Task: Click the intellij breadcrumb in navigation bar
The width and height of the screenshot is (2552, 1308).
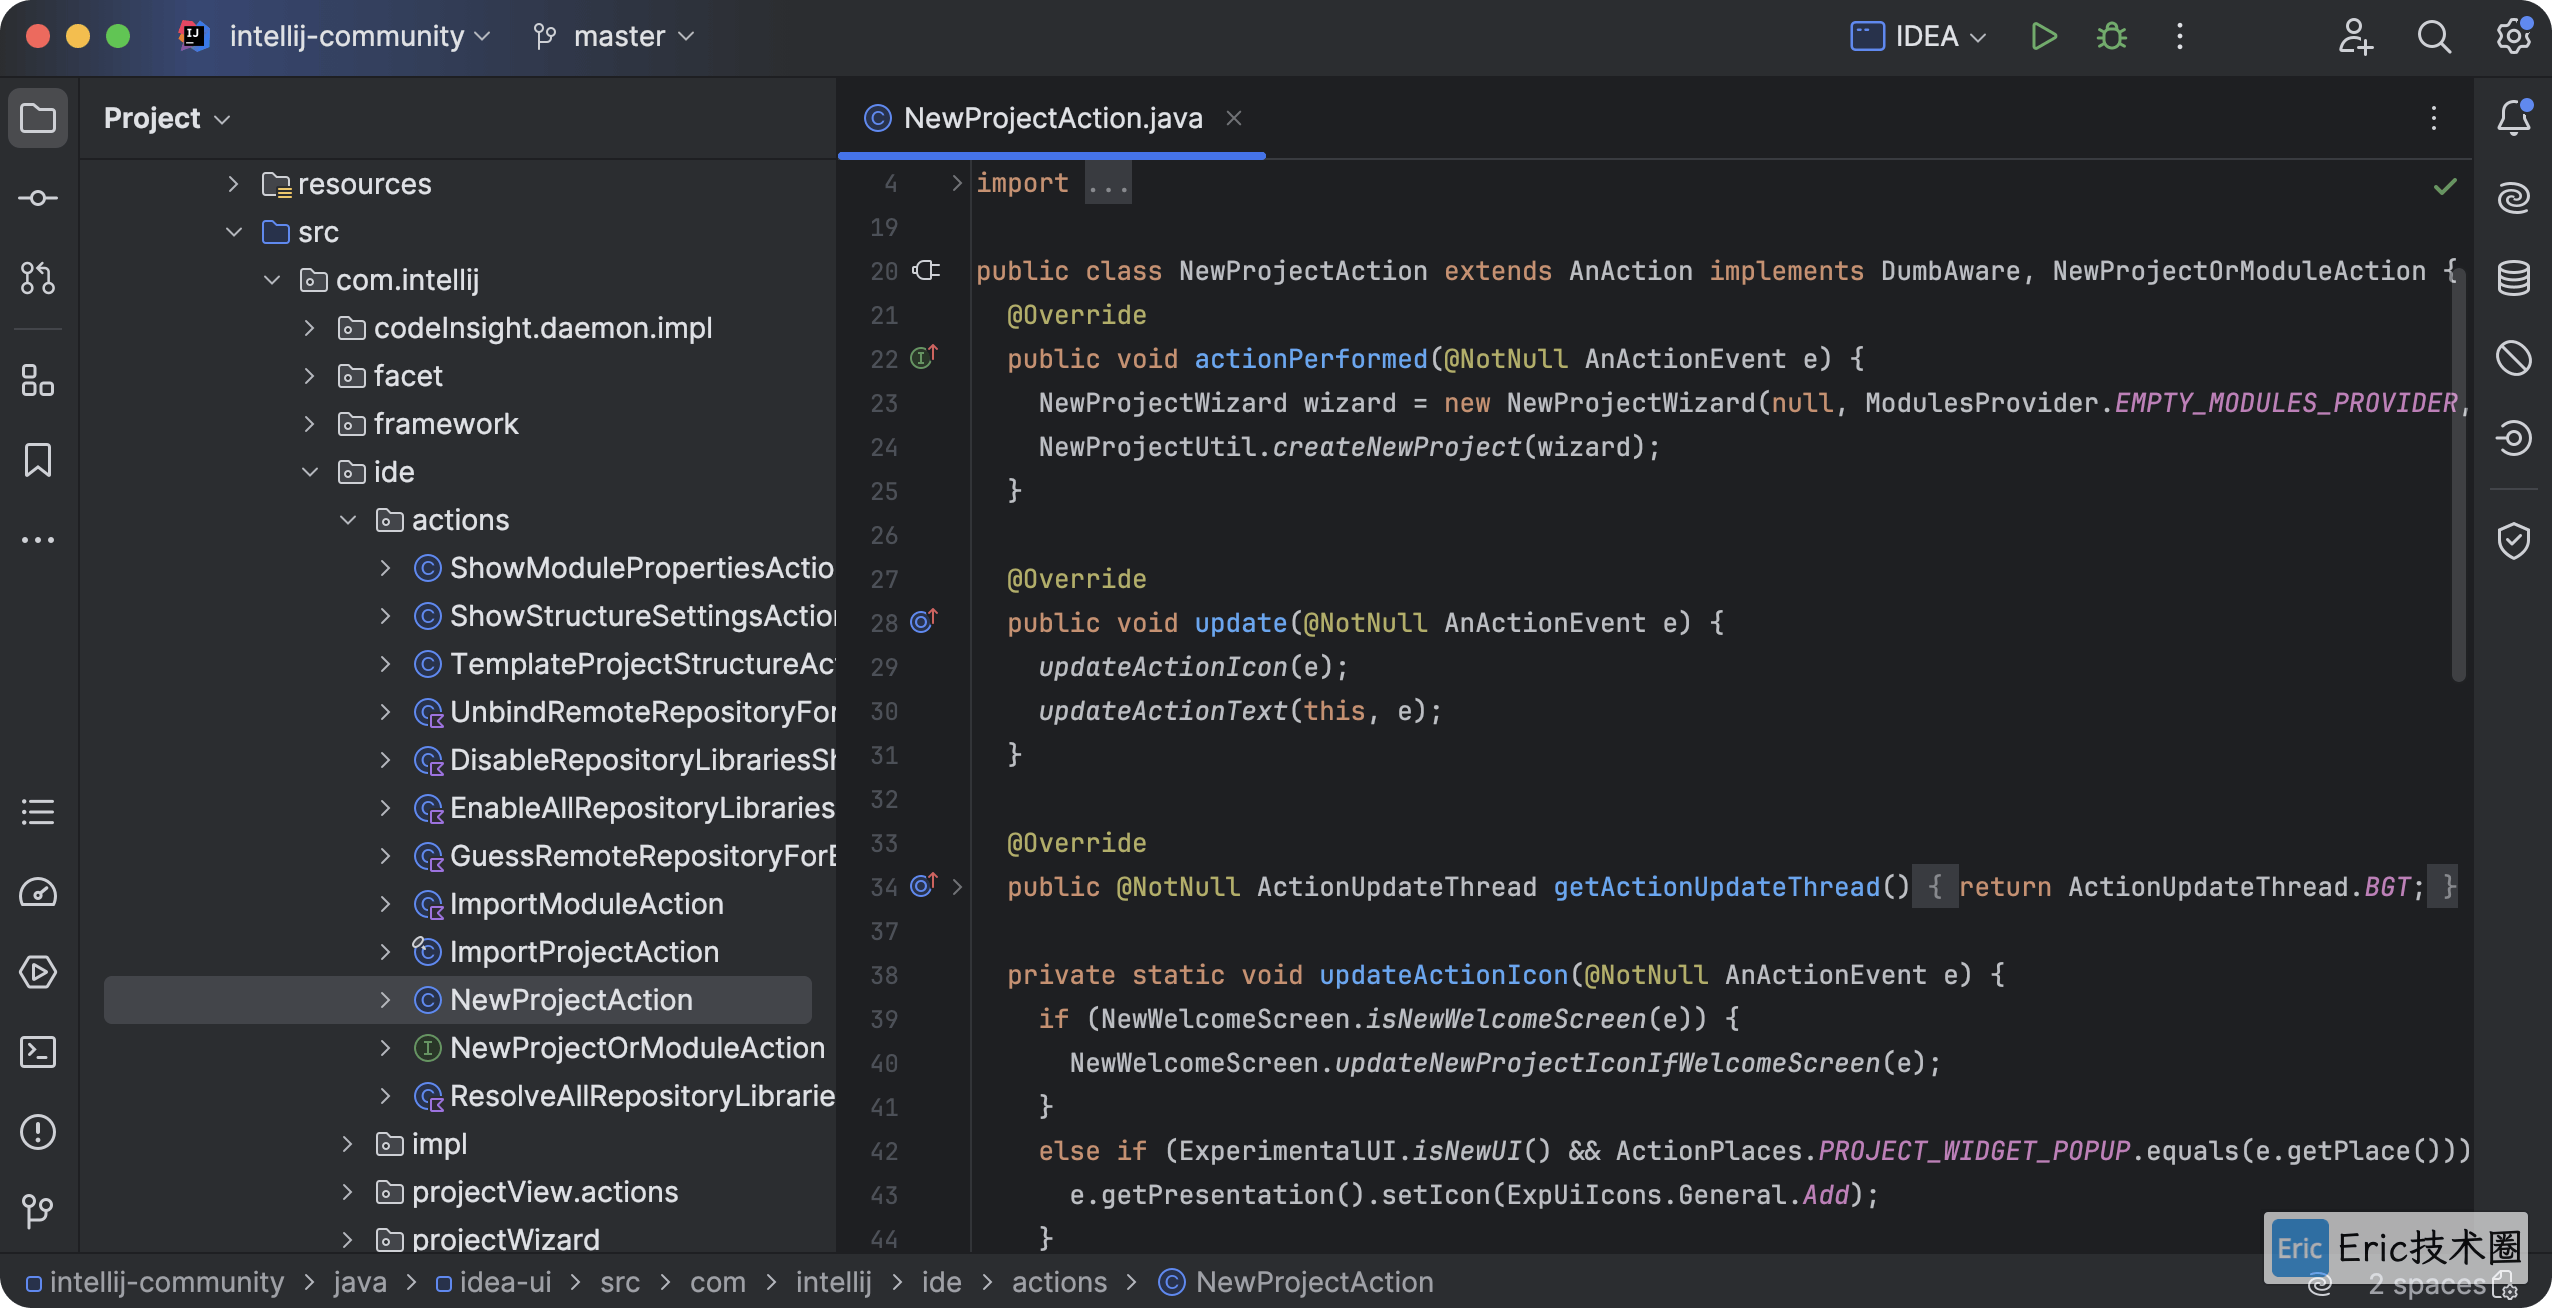Action: point(833,1282)
